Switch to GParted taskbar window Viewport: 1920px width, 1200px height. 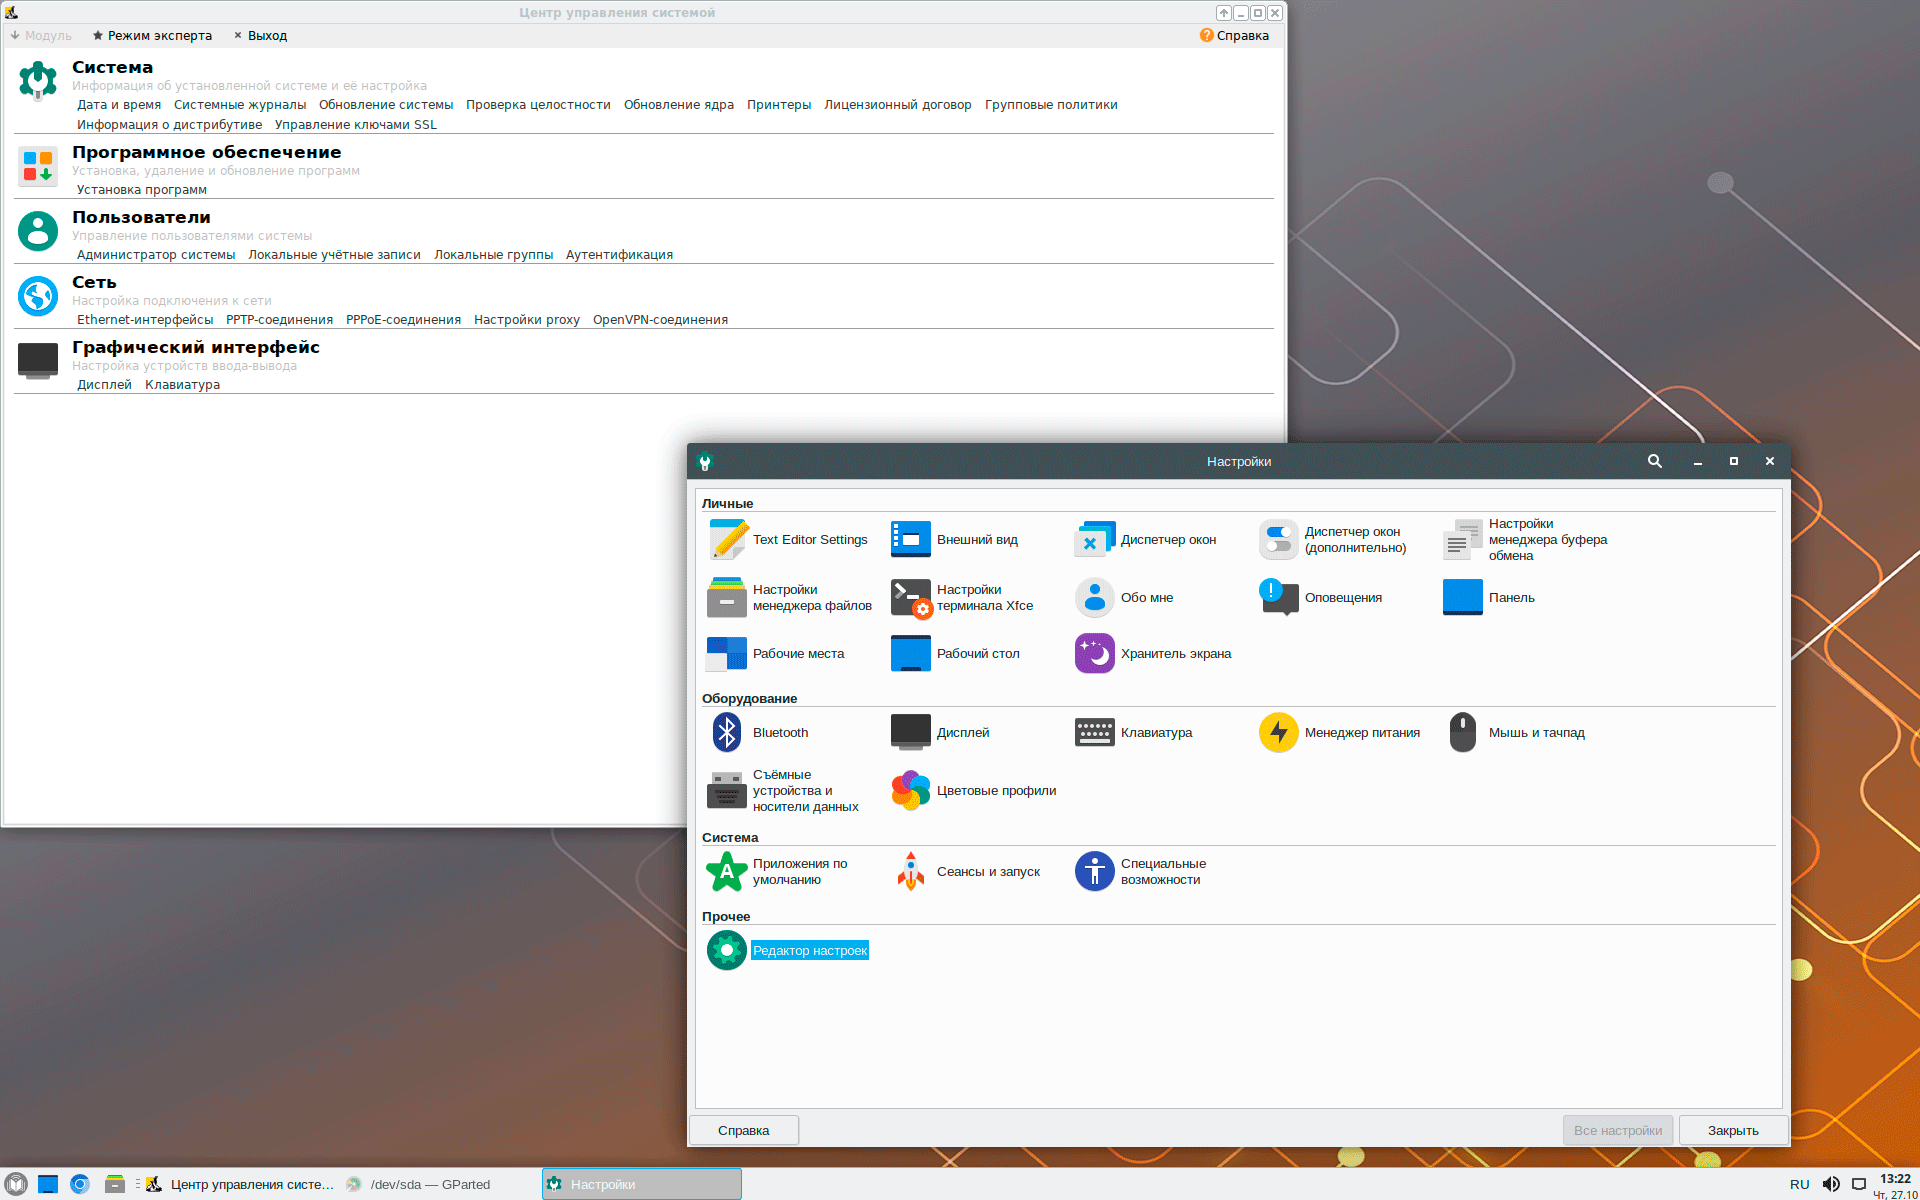click(x=430, y=1185)
